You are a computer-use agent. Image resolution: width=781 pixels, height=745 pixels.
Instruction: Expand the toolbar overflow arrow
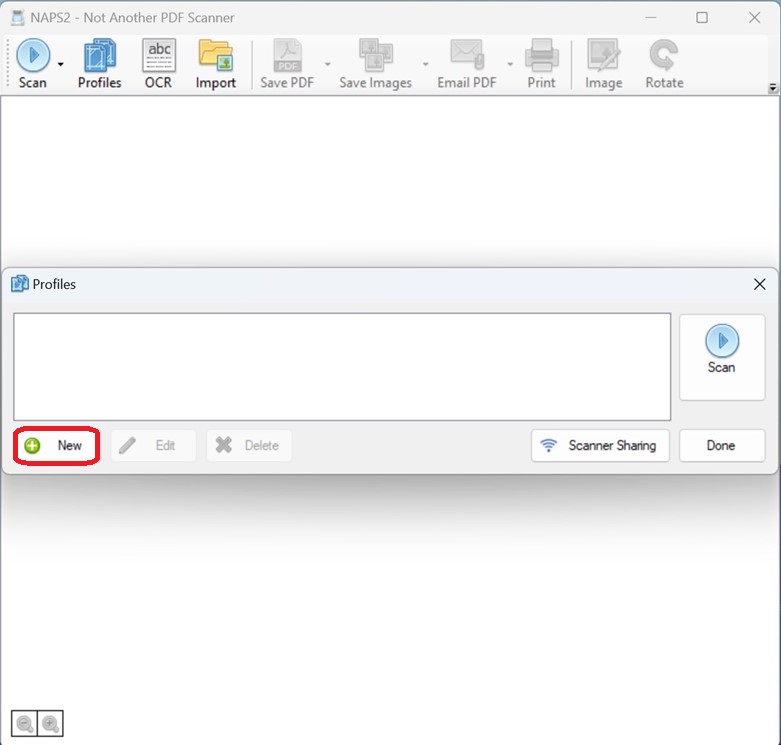[x=773, y=88]
